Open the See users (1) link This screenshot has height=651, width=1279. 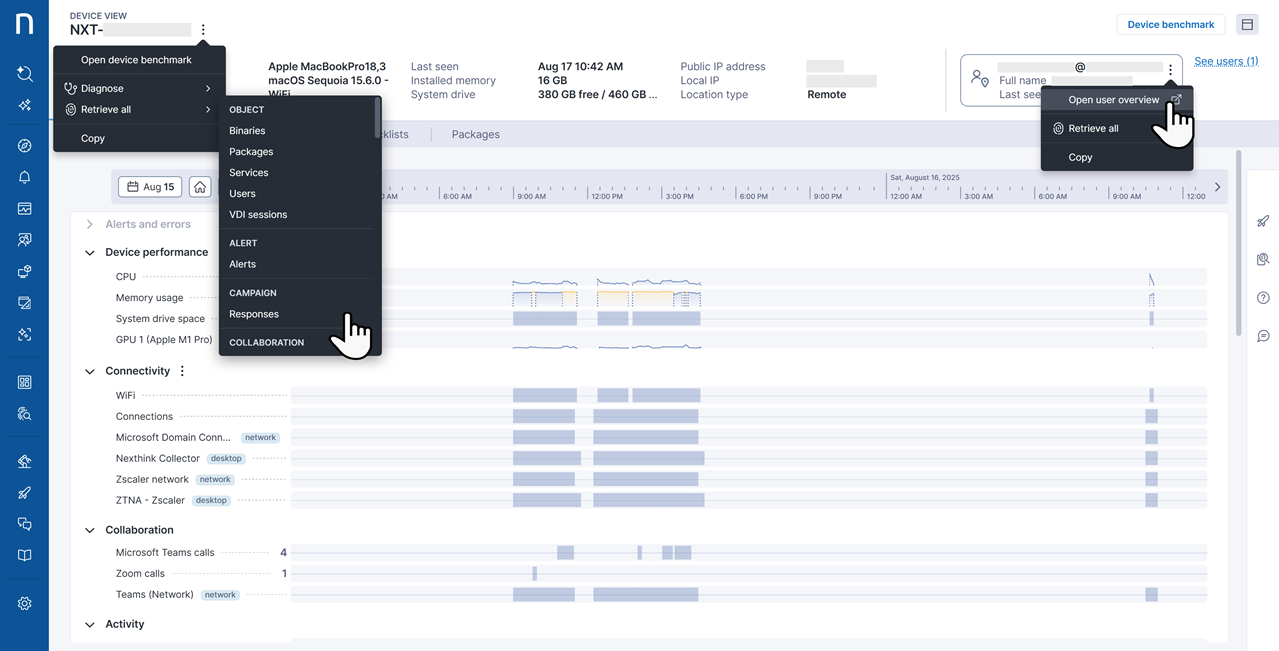pos(1226,61)
